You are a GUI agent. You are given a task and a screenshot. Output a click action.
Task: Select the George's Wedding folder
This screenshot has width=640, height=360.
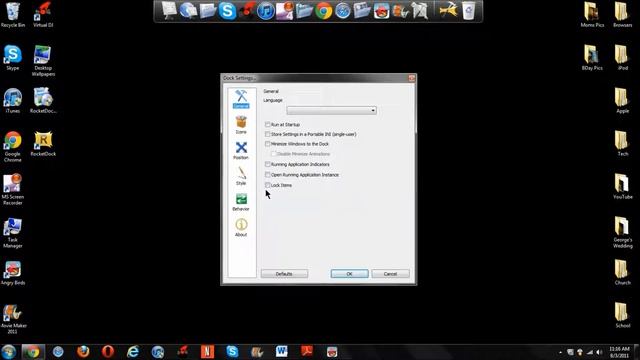tap(622, 232)
